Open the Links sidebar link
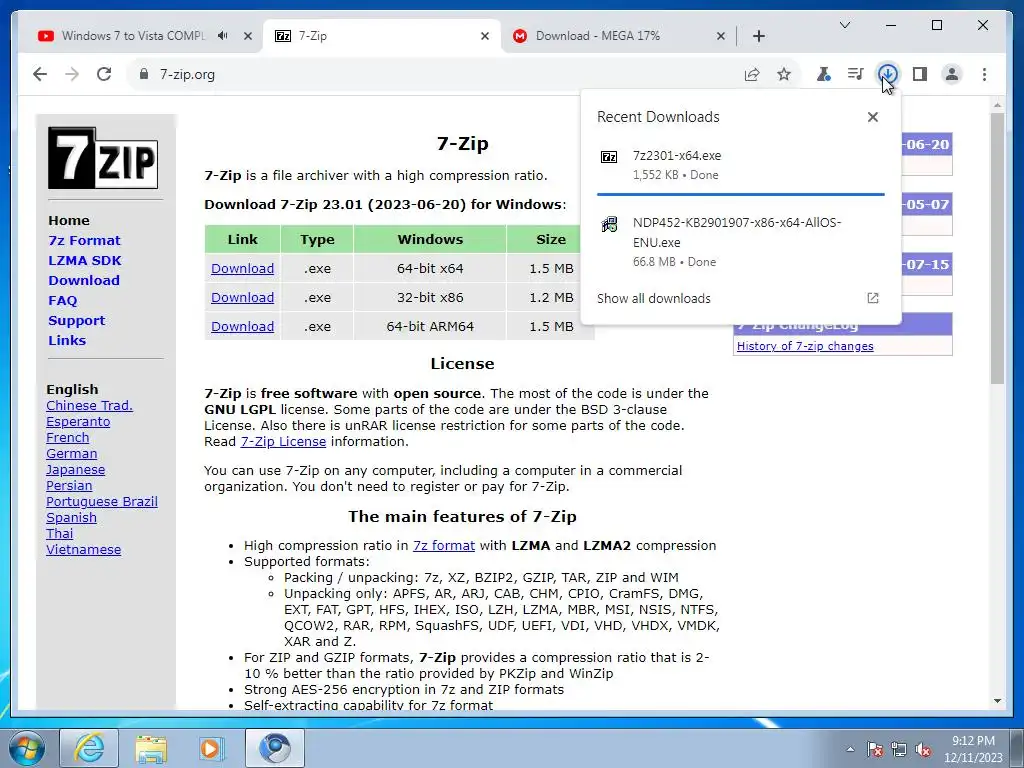 point(67,340)
